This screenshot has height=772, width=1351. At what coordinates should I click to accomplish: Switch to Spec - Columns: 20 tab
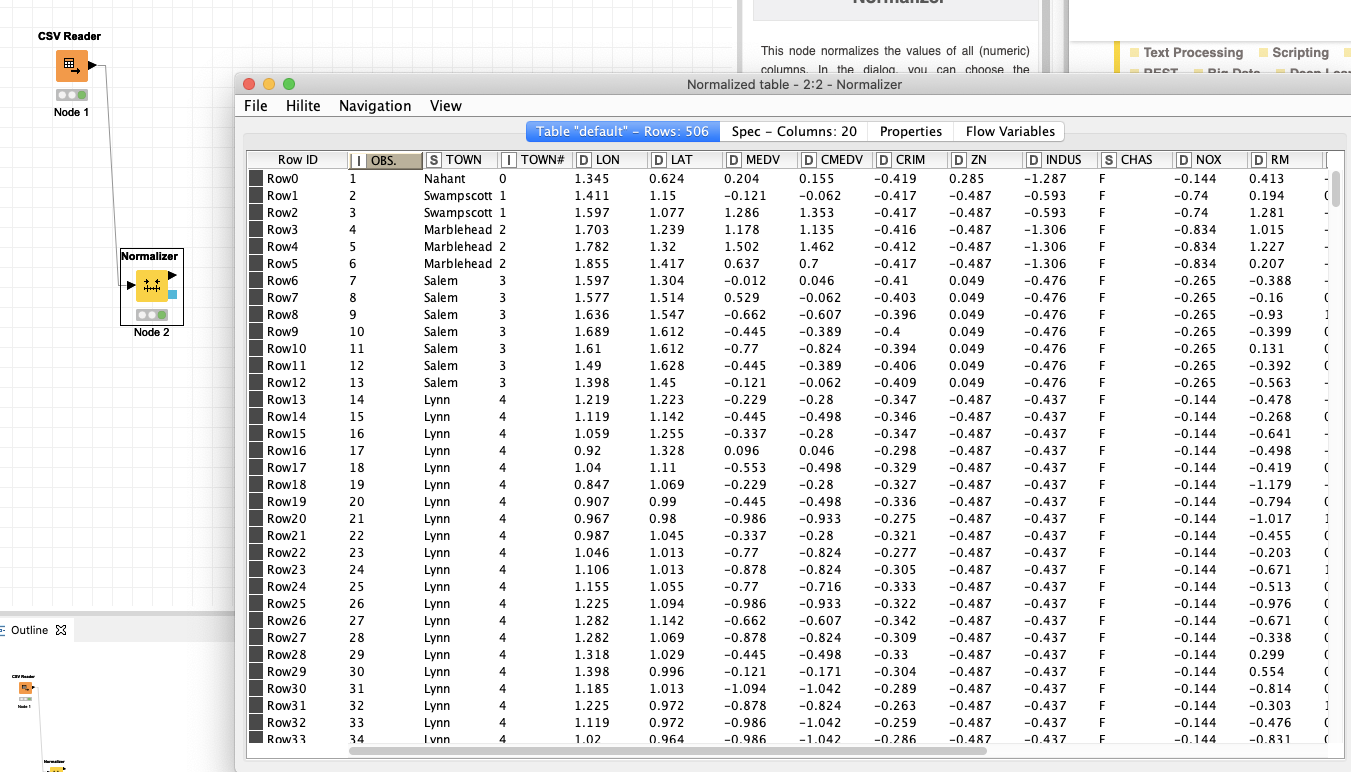tap(794, 132)
